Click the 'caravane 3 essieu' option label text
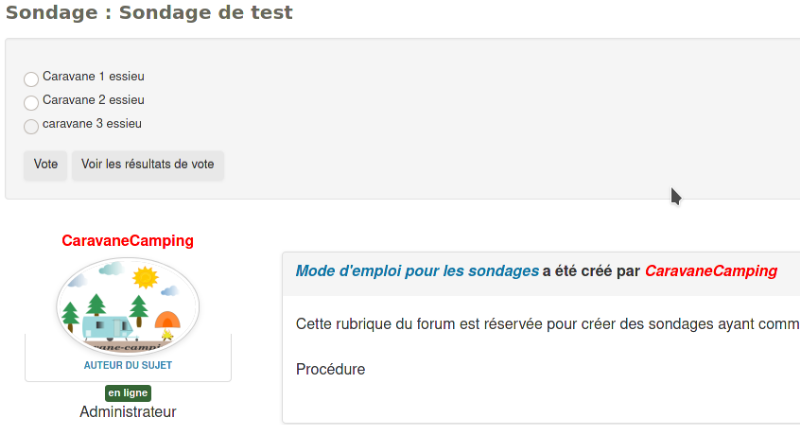 (92, 124)
